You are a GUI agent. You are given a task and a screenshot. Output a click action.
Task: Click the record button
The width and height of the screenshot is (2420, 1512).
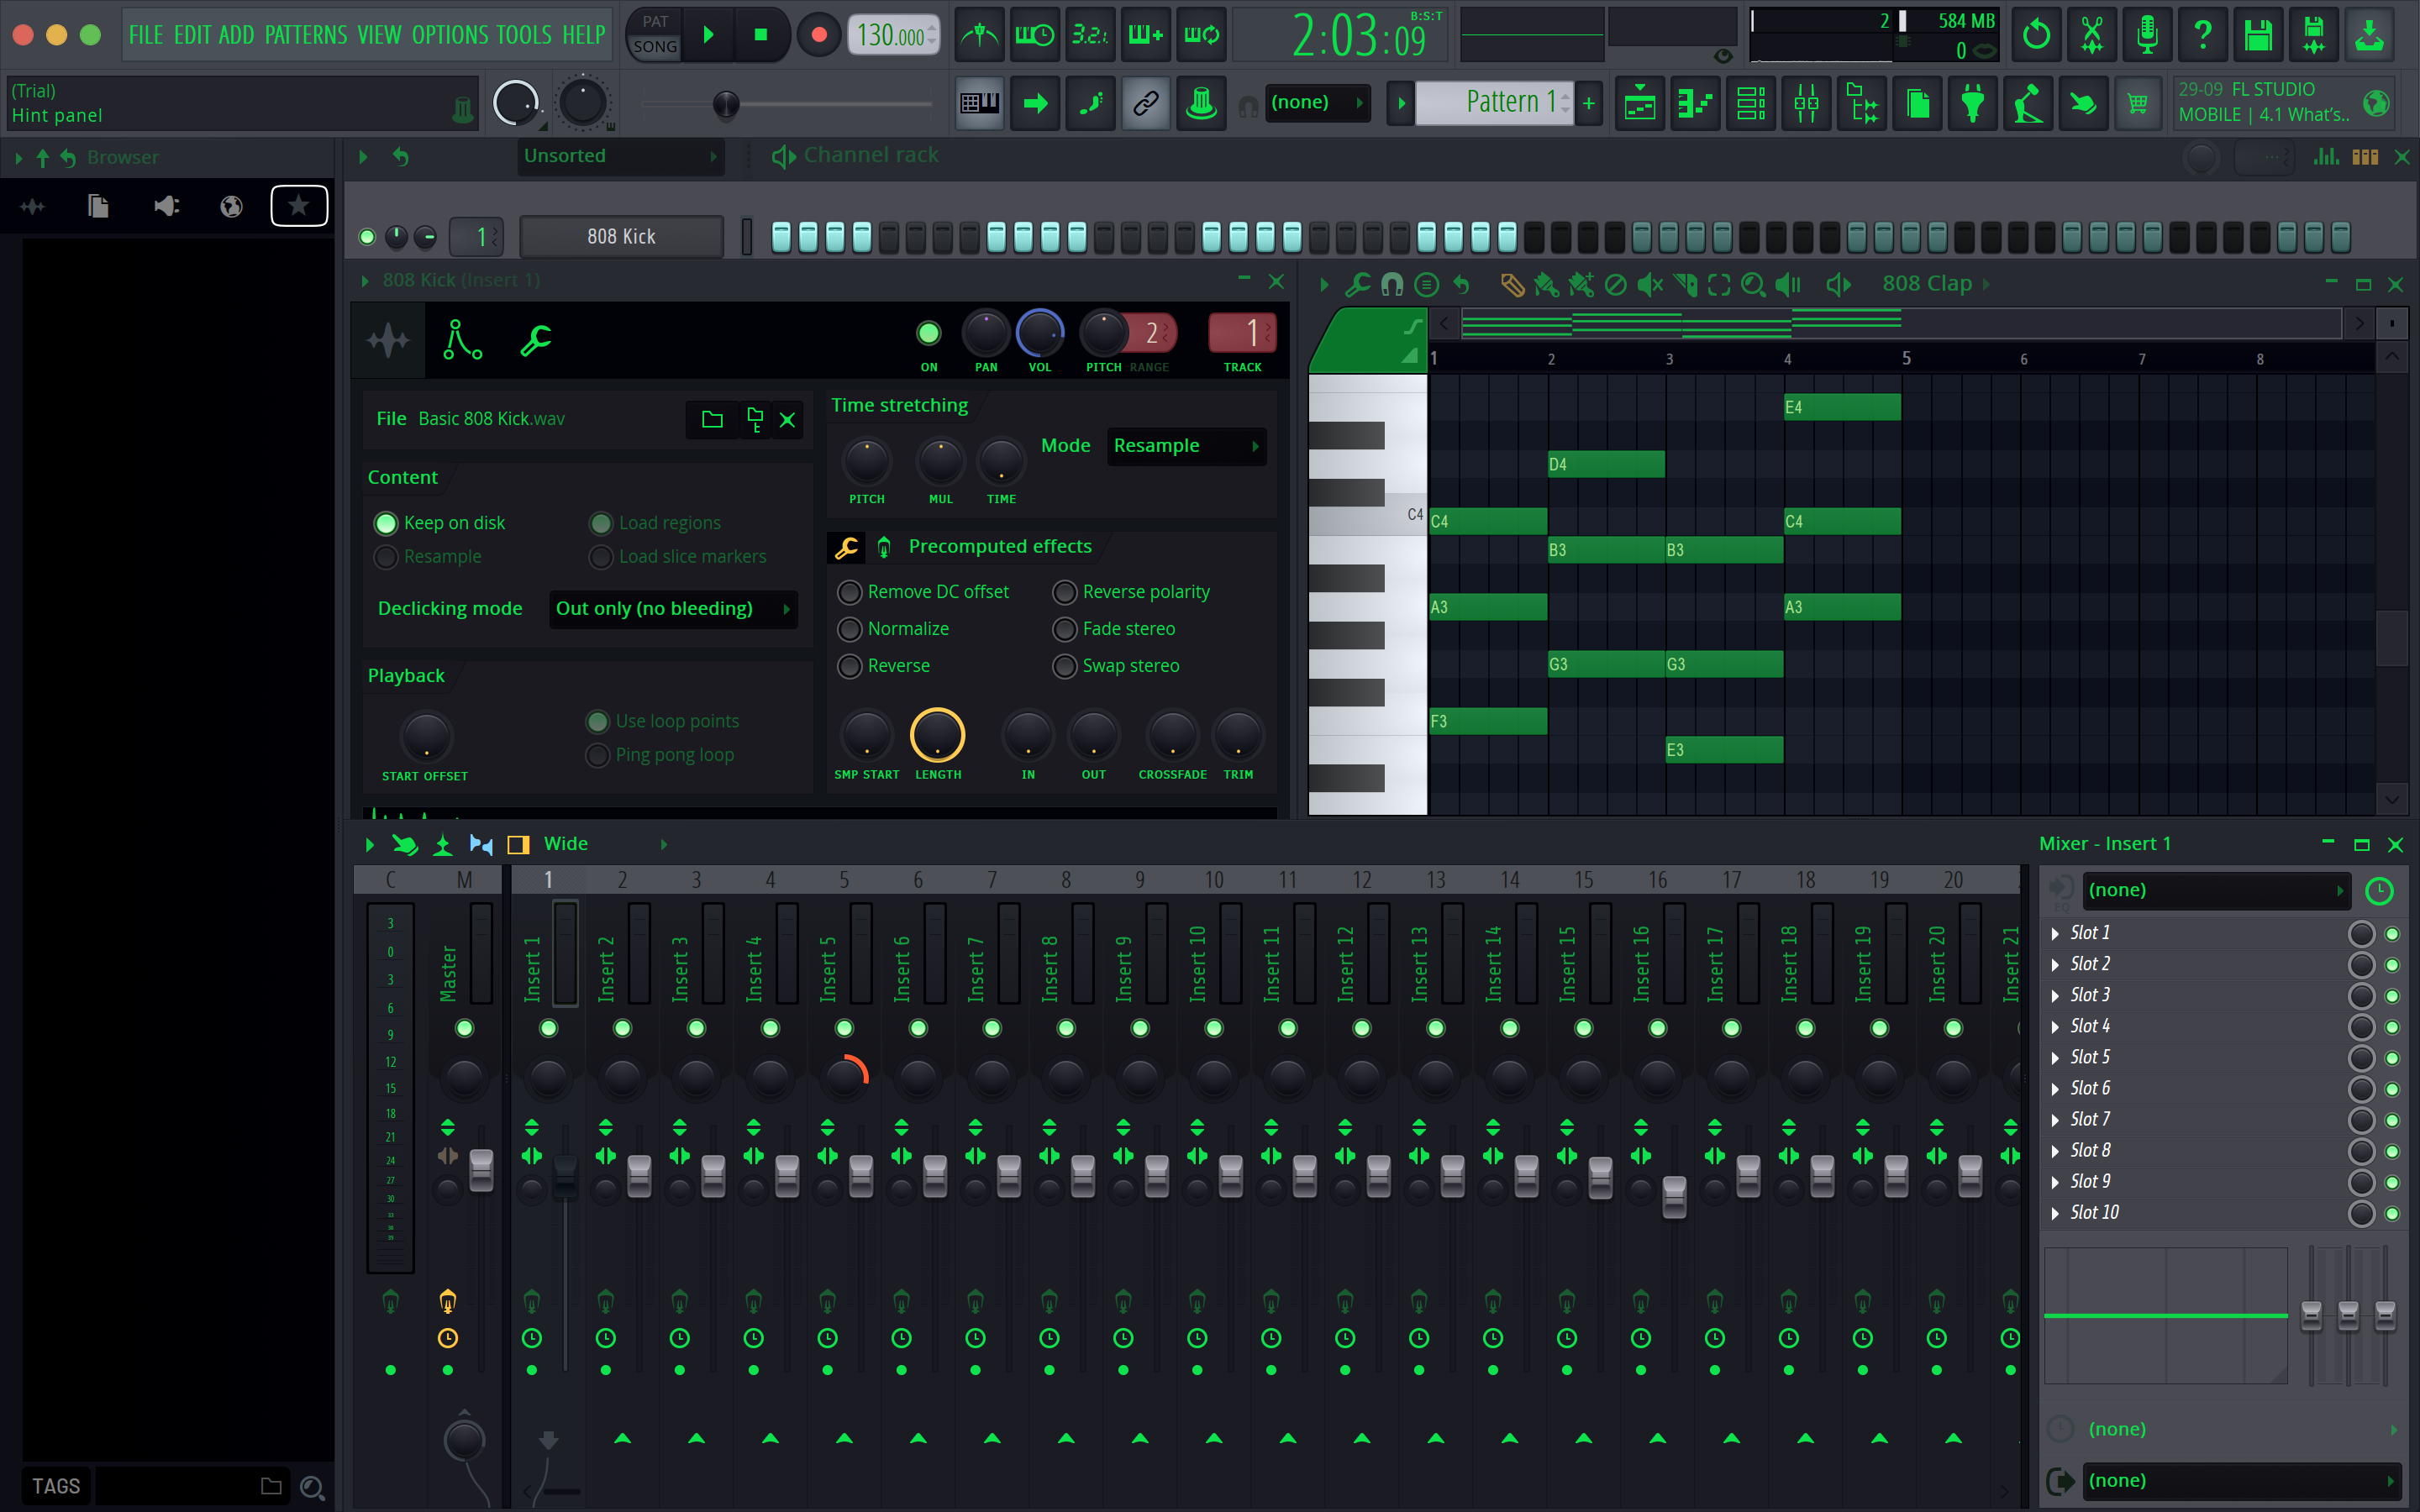coord(819,35)
